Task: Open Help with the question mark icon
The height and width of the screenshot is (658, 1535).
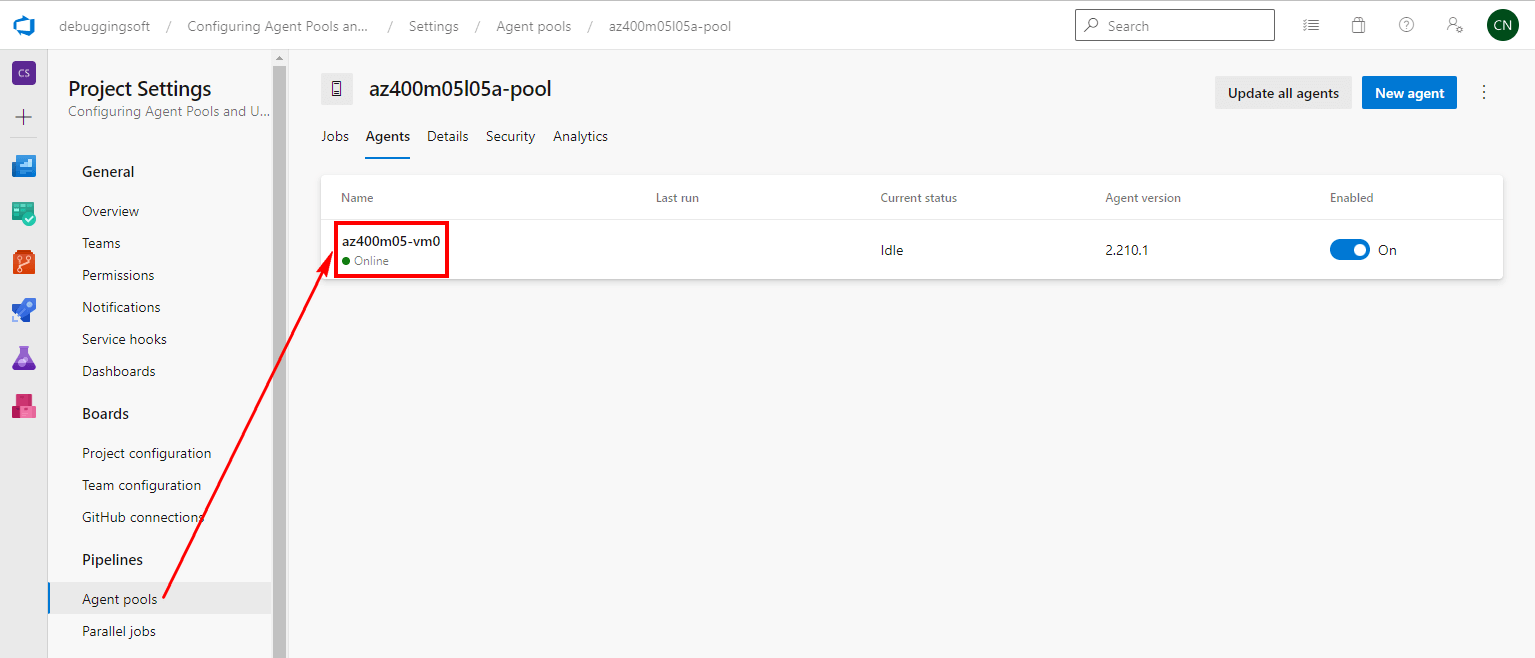Action: click(1406, 24)
